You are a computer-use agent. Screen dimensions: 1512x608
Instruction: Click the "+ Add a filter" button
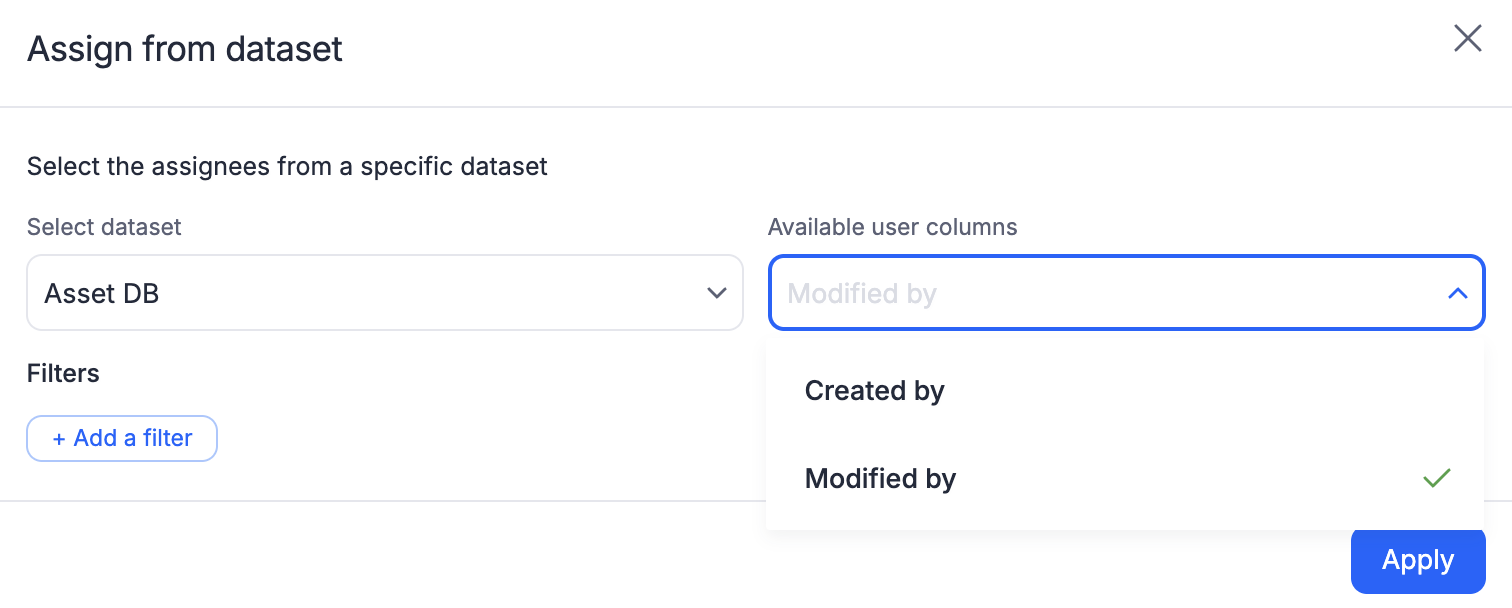click(x=122, y=438)
